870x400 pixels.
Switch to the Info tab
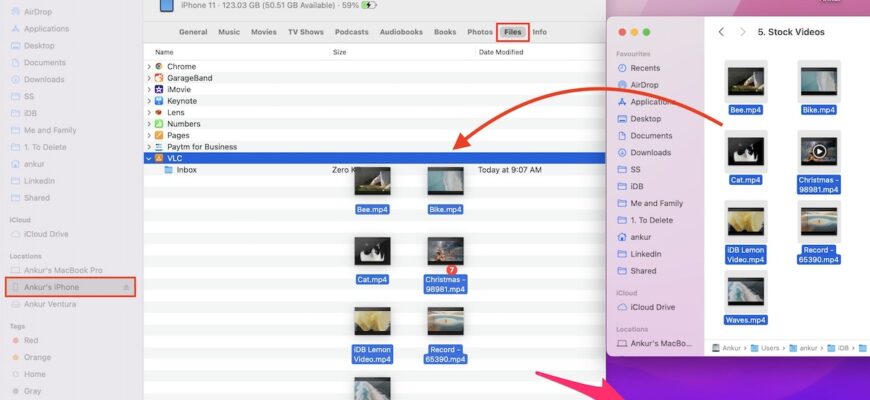point(540,32)
